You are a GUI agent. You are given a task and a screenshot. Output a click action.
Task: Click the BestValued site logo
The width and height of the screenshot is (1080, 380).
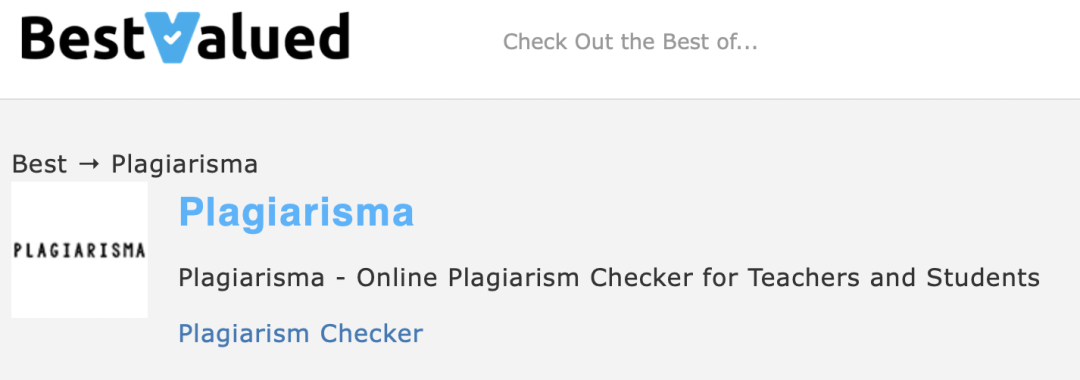[x=185, y=37]
